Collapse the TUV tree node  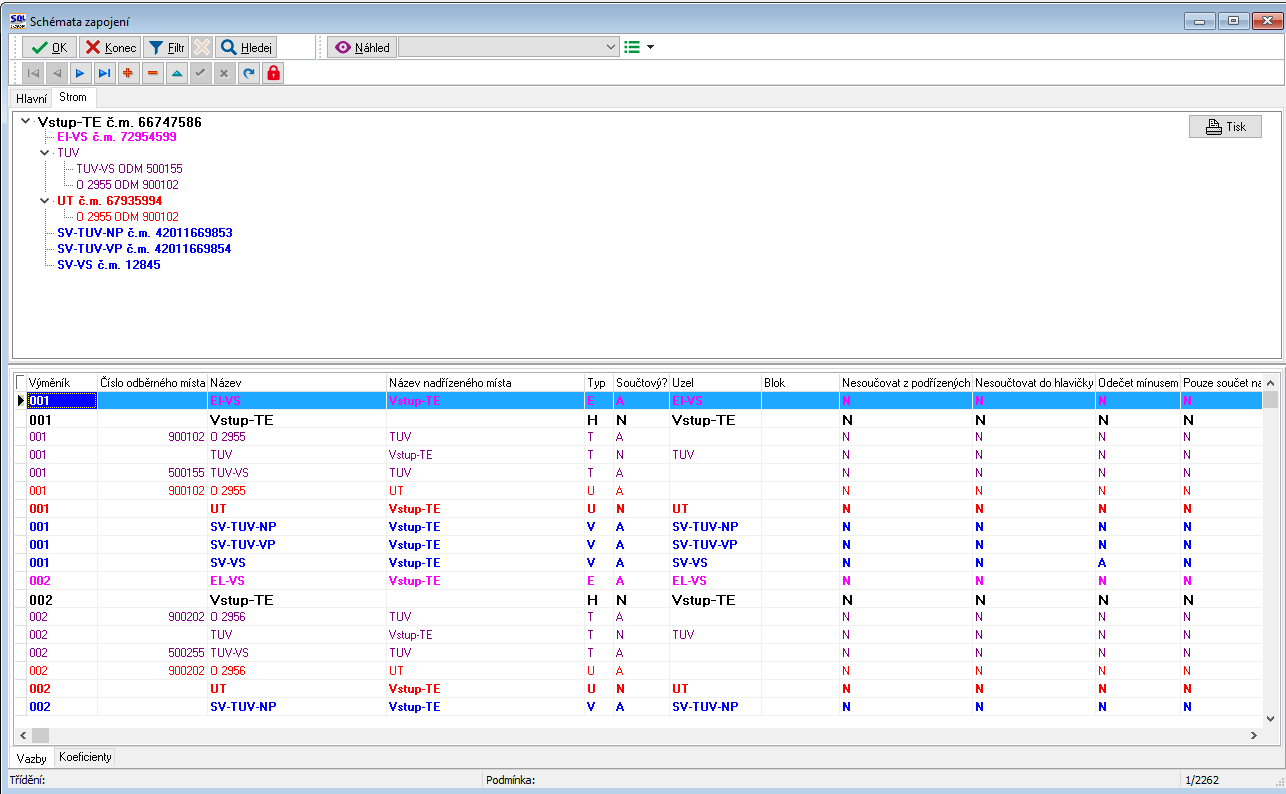click(x=45, y=153)
